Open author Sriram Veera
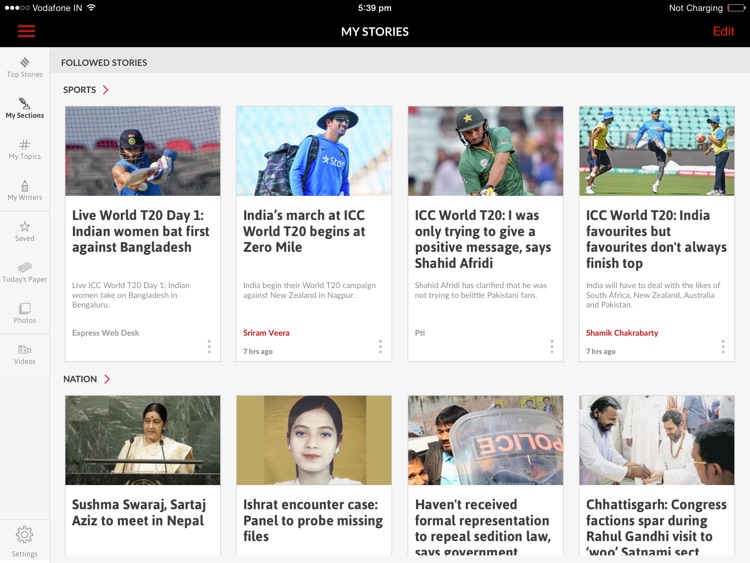This screenshot has height=563, width=750. coord(266,333)
